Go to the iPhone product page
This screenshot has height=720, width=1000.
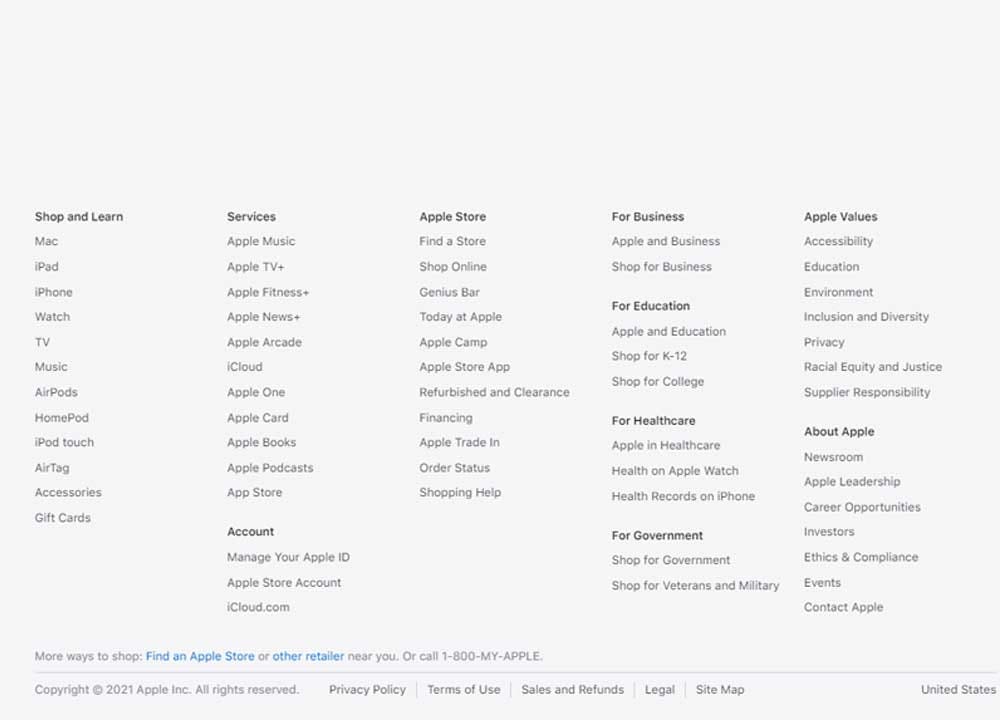53,292
